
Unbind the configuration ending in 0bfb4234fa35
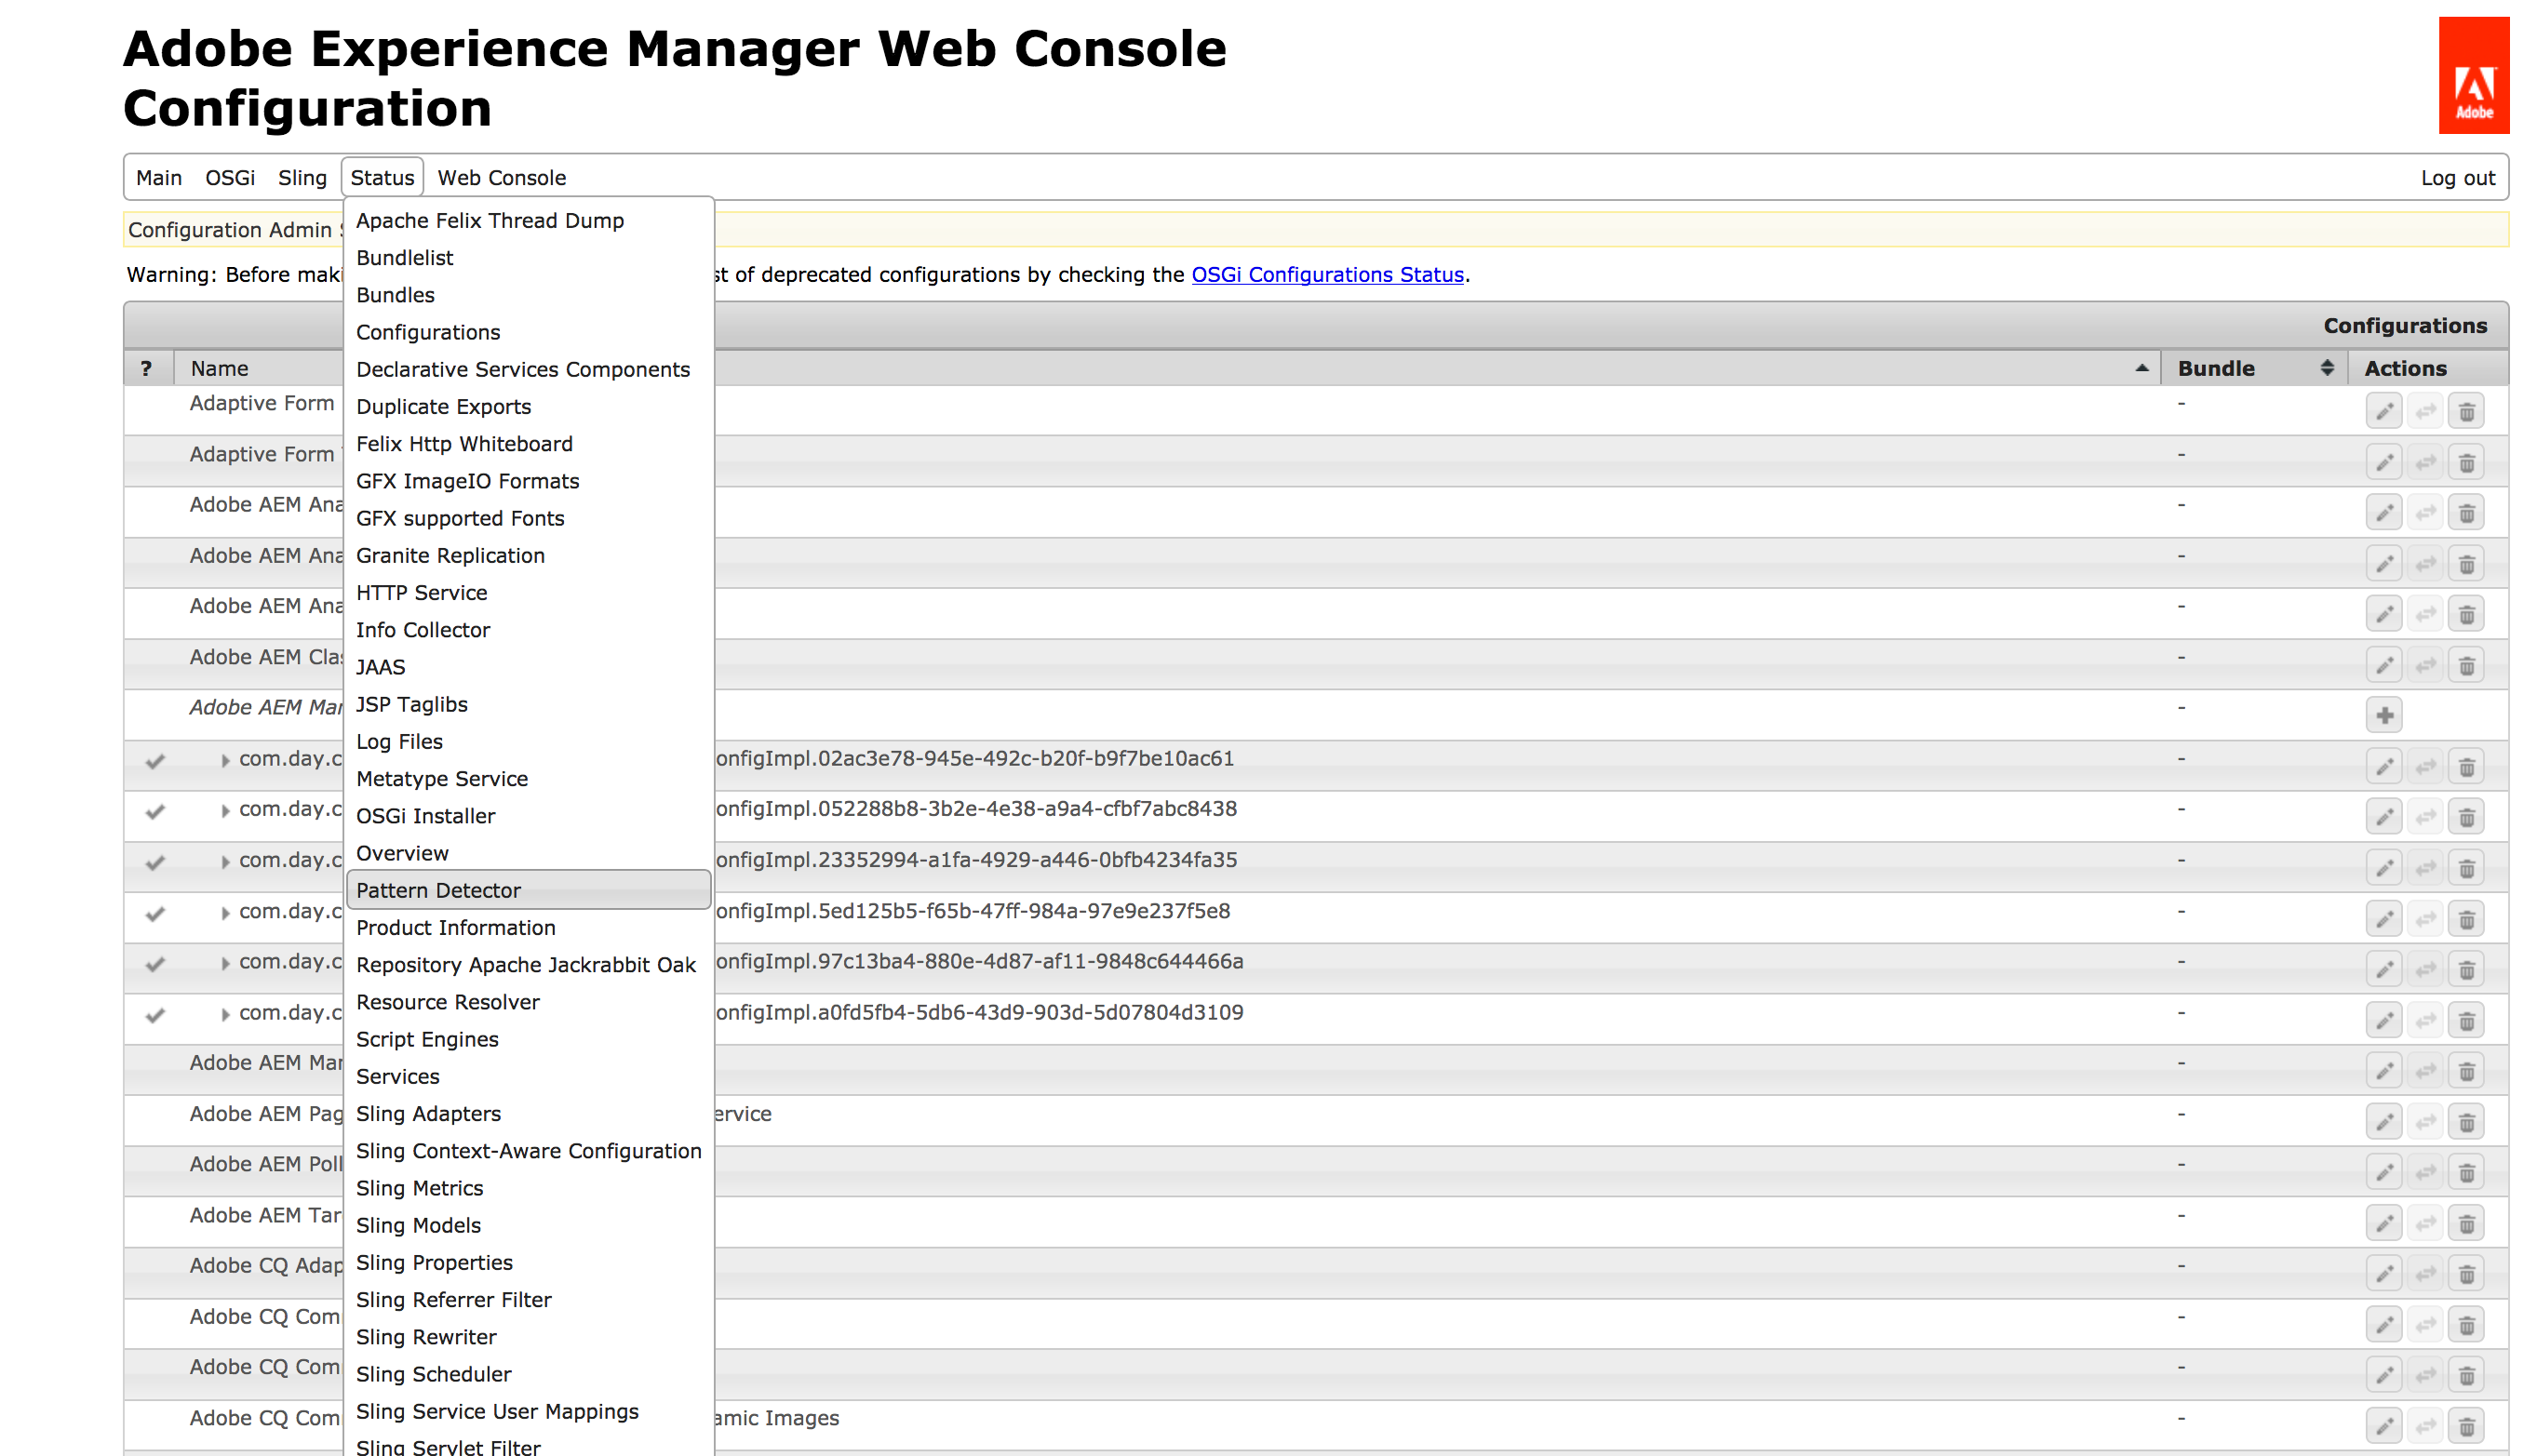click(x=2425, y=869)
